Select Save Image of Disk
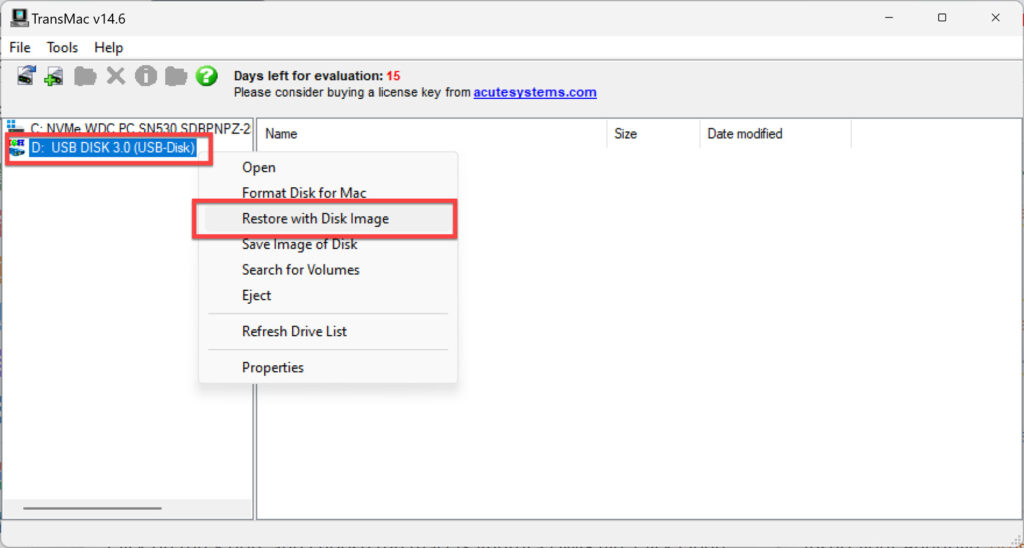Image resolution: width=1024 pixels, height=548 pixels. tap(328, 244)
